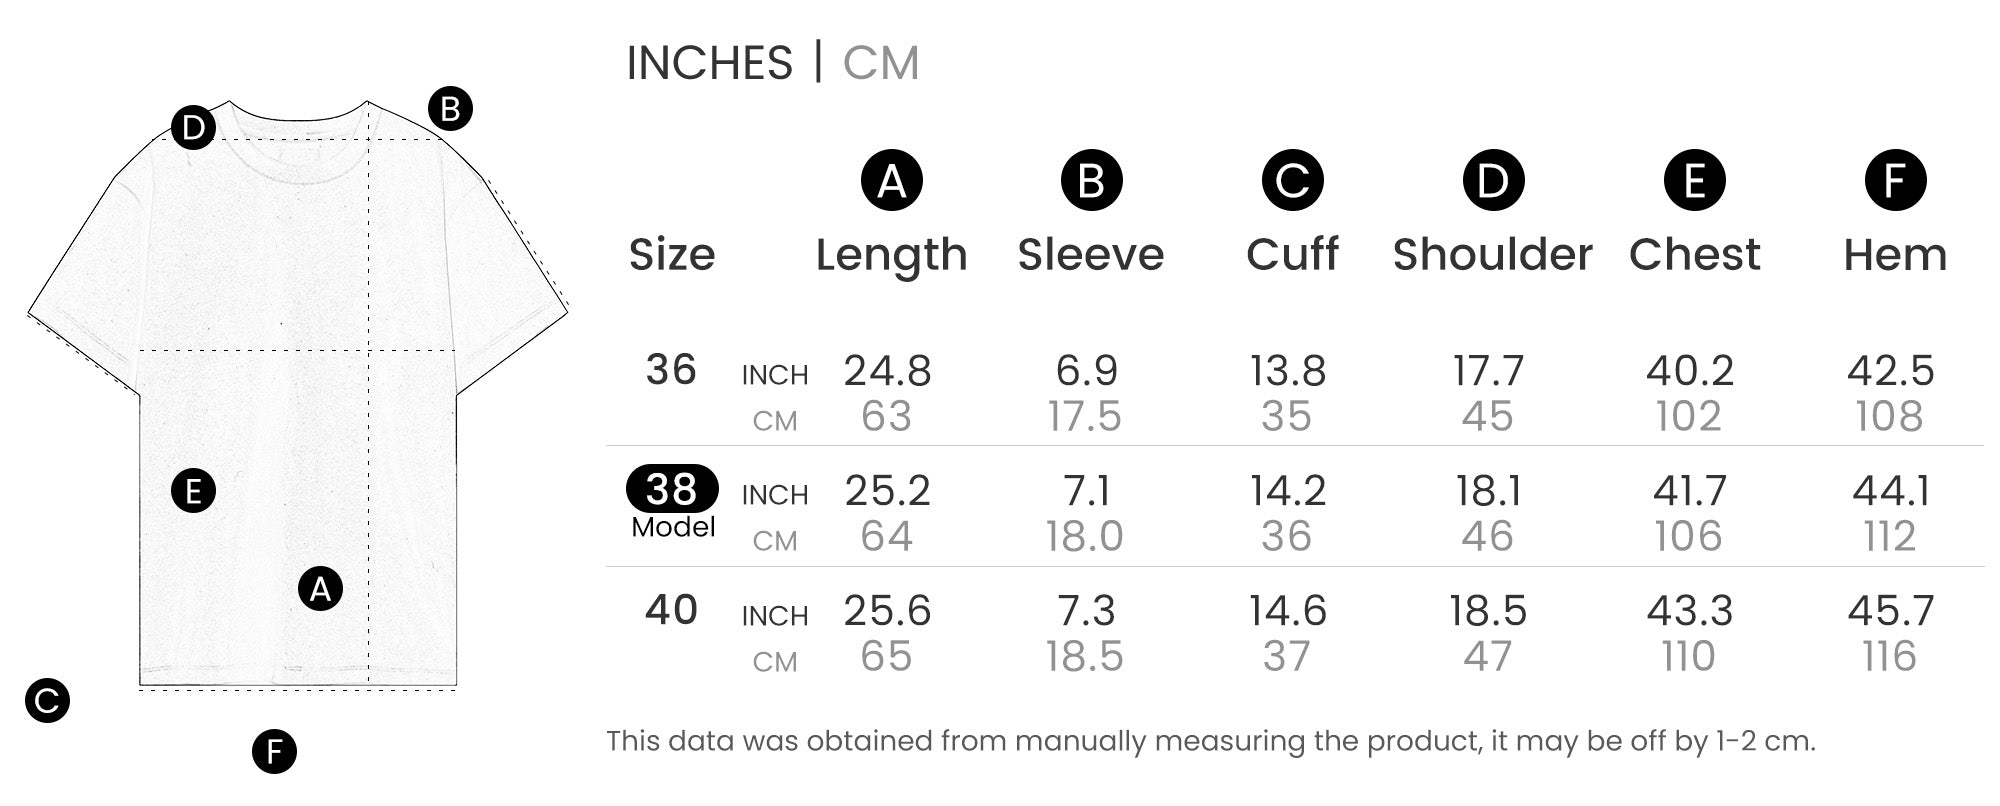Click the A marker on the shirt diagram
This screenshot has height=806, width=2000.
[320, 589]
